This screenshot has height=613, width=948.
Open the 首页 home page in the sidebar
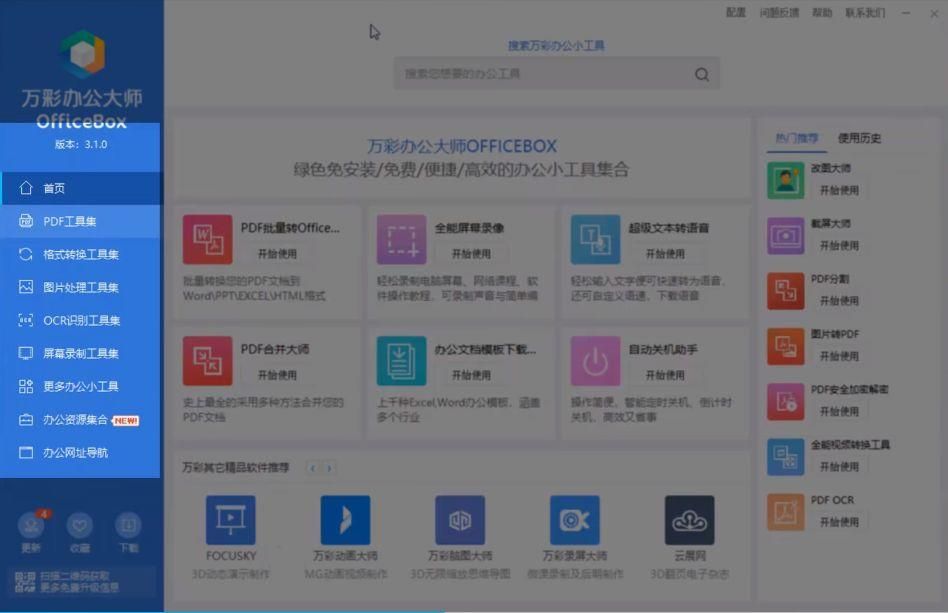pos(82,188)
